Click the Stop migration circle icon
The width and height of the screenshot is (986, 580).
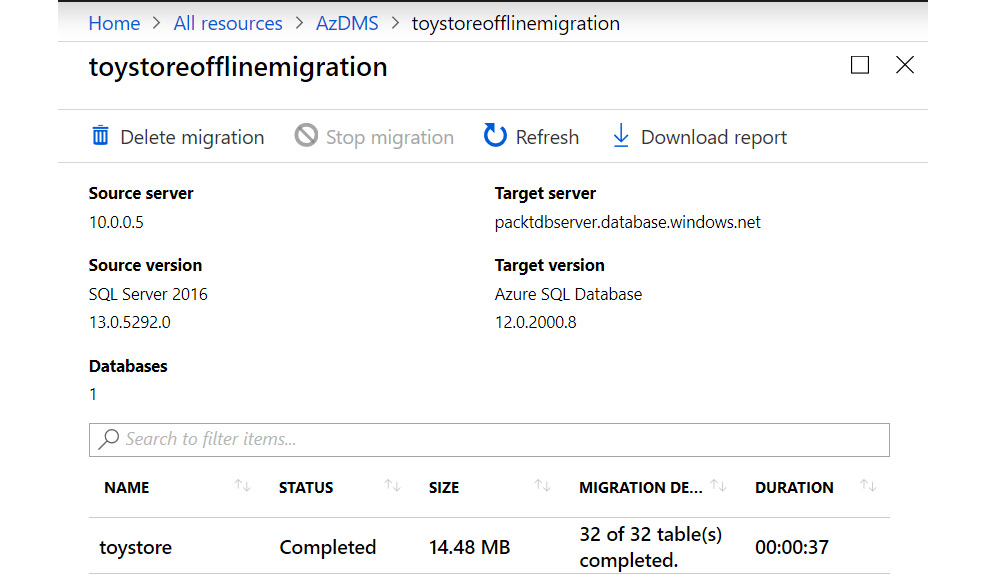pyautogui.click(x=306, y=136)
